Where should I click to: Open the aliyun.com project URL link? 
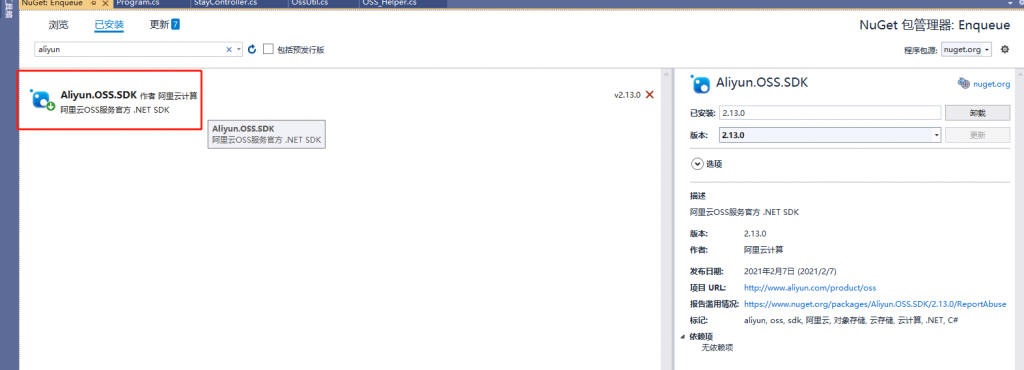810,287
